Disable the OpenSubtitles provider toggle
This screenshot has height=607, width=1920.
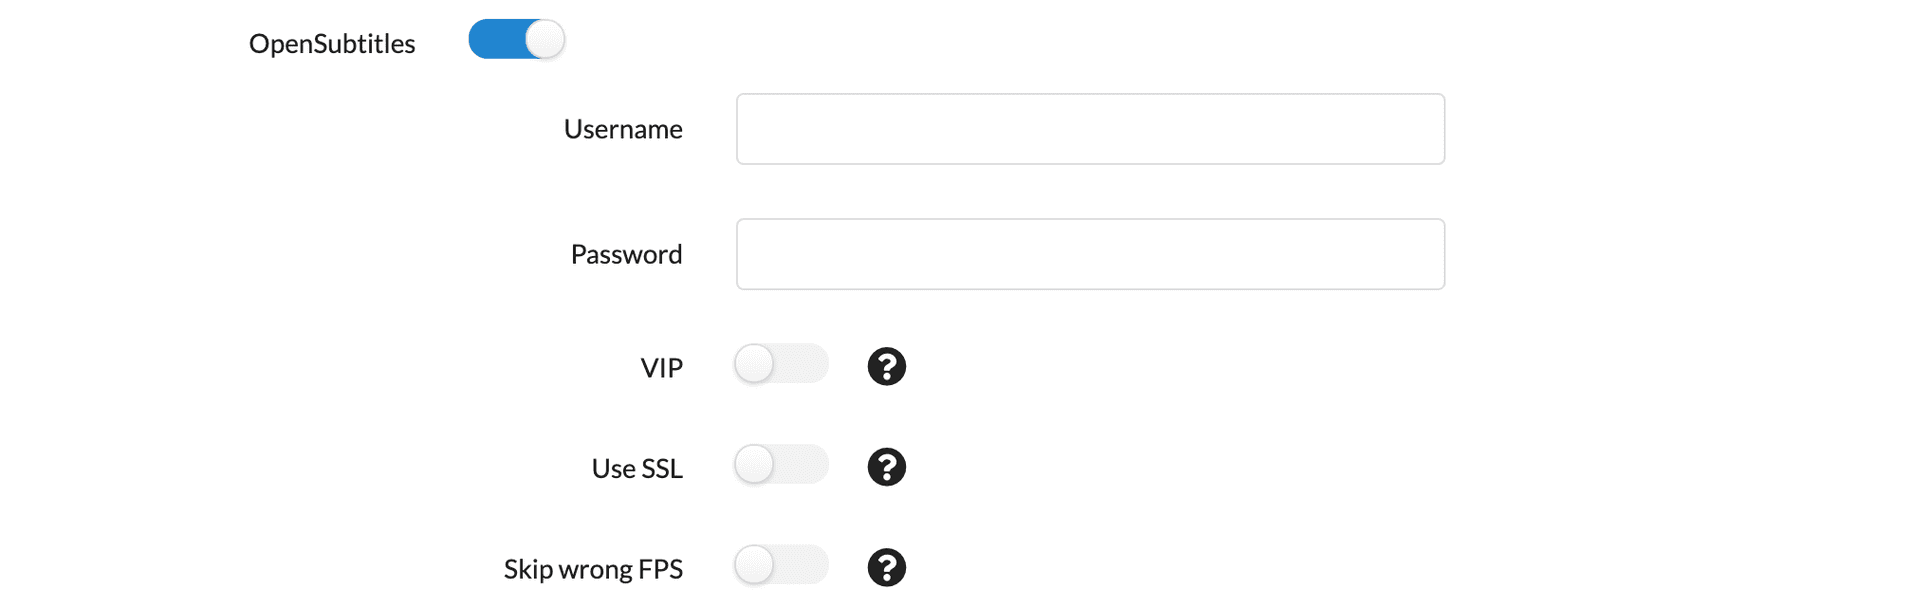coord(516,40)
